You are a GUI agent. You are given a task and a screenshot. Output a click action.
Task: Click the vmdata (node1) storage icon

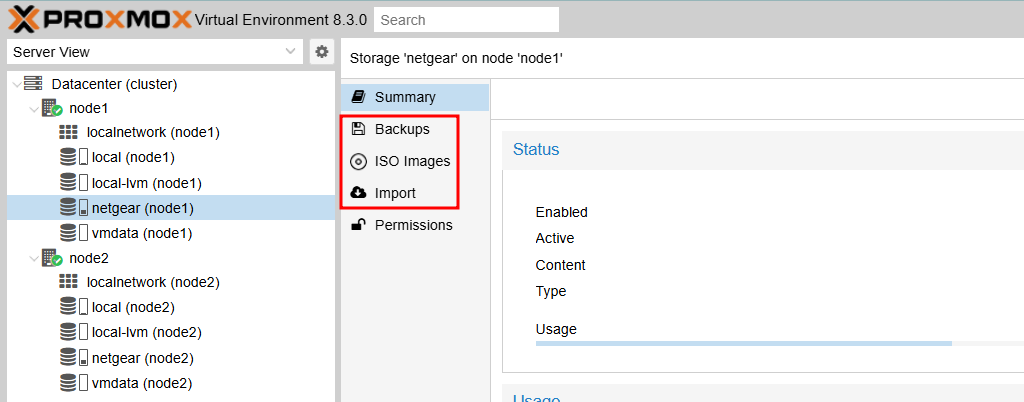[x=73, y=232]
